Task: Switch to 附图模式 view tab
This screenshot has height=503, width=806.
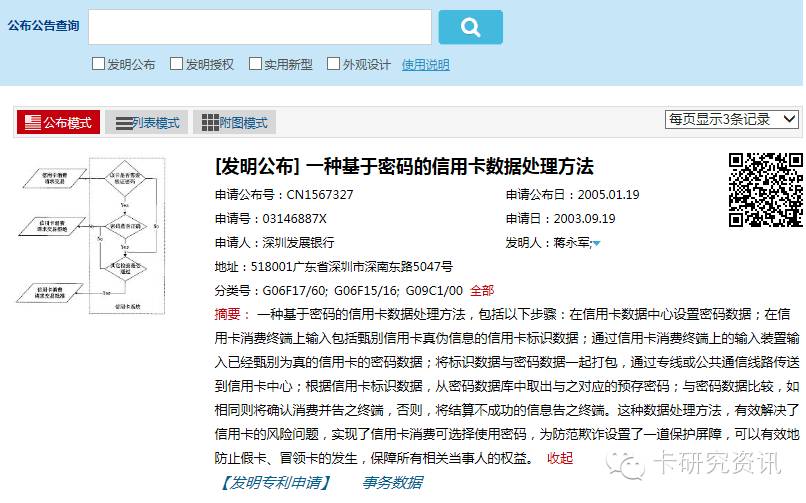Action: 234,122
